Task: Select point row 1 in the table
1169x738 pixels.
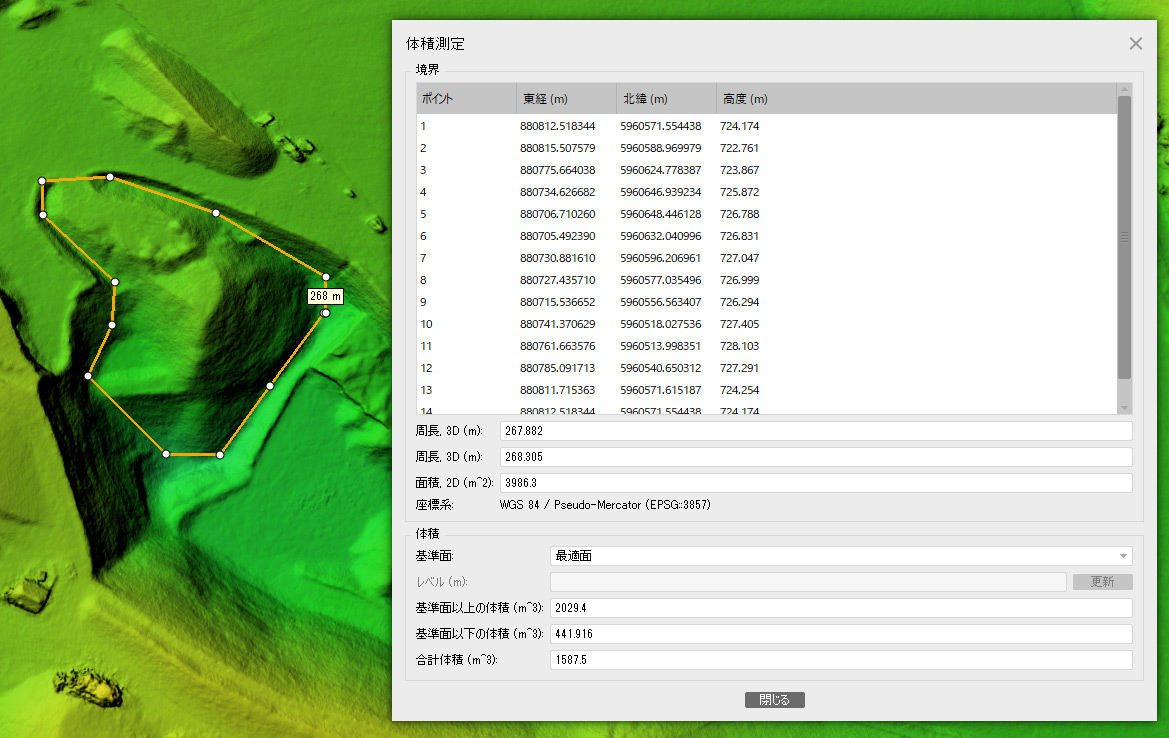Action: (x=766, y=126)
